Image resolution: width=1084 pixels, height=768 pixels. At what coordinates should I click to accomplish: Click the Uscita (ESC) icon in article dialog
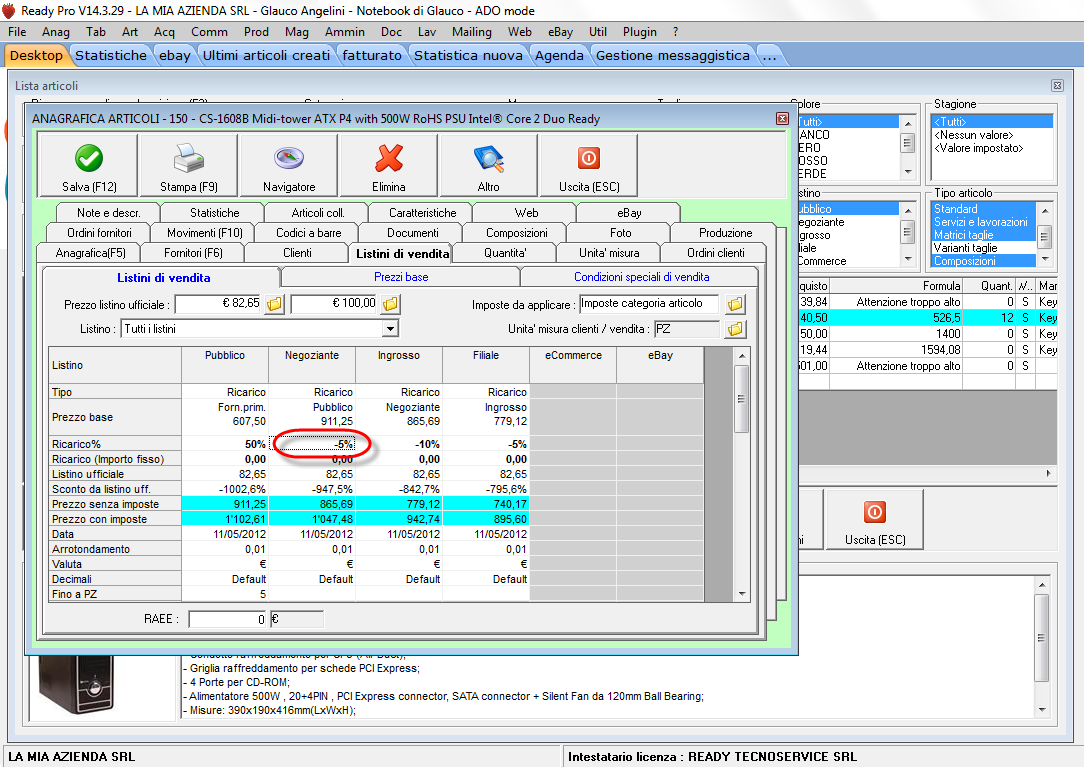(589, 159)
